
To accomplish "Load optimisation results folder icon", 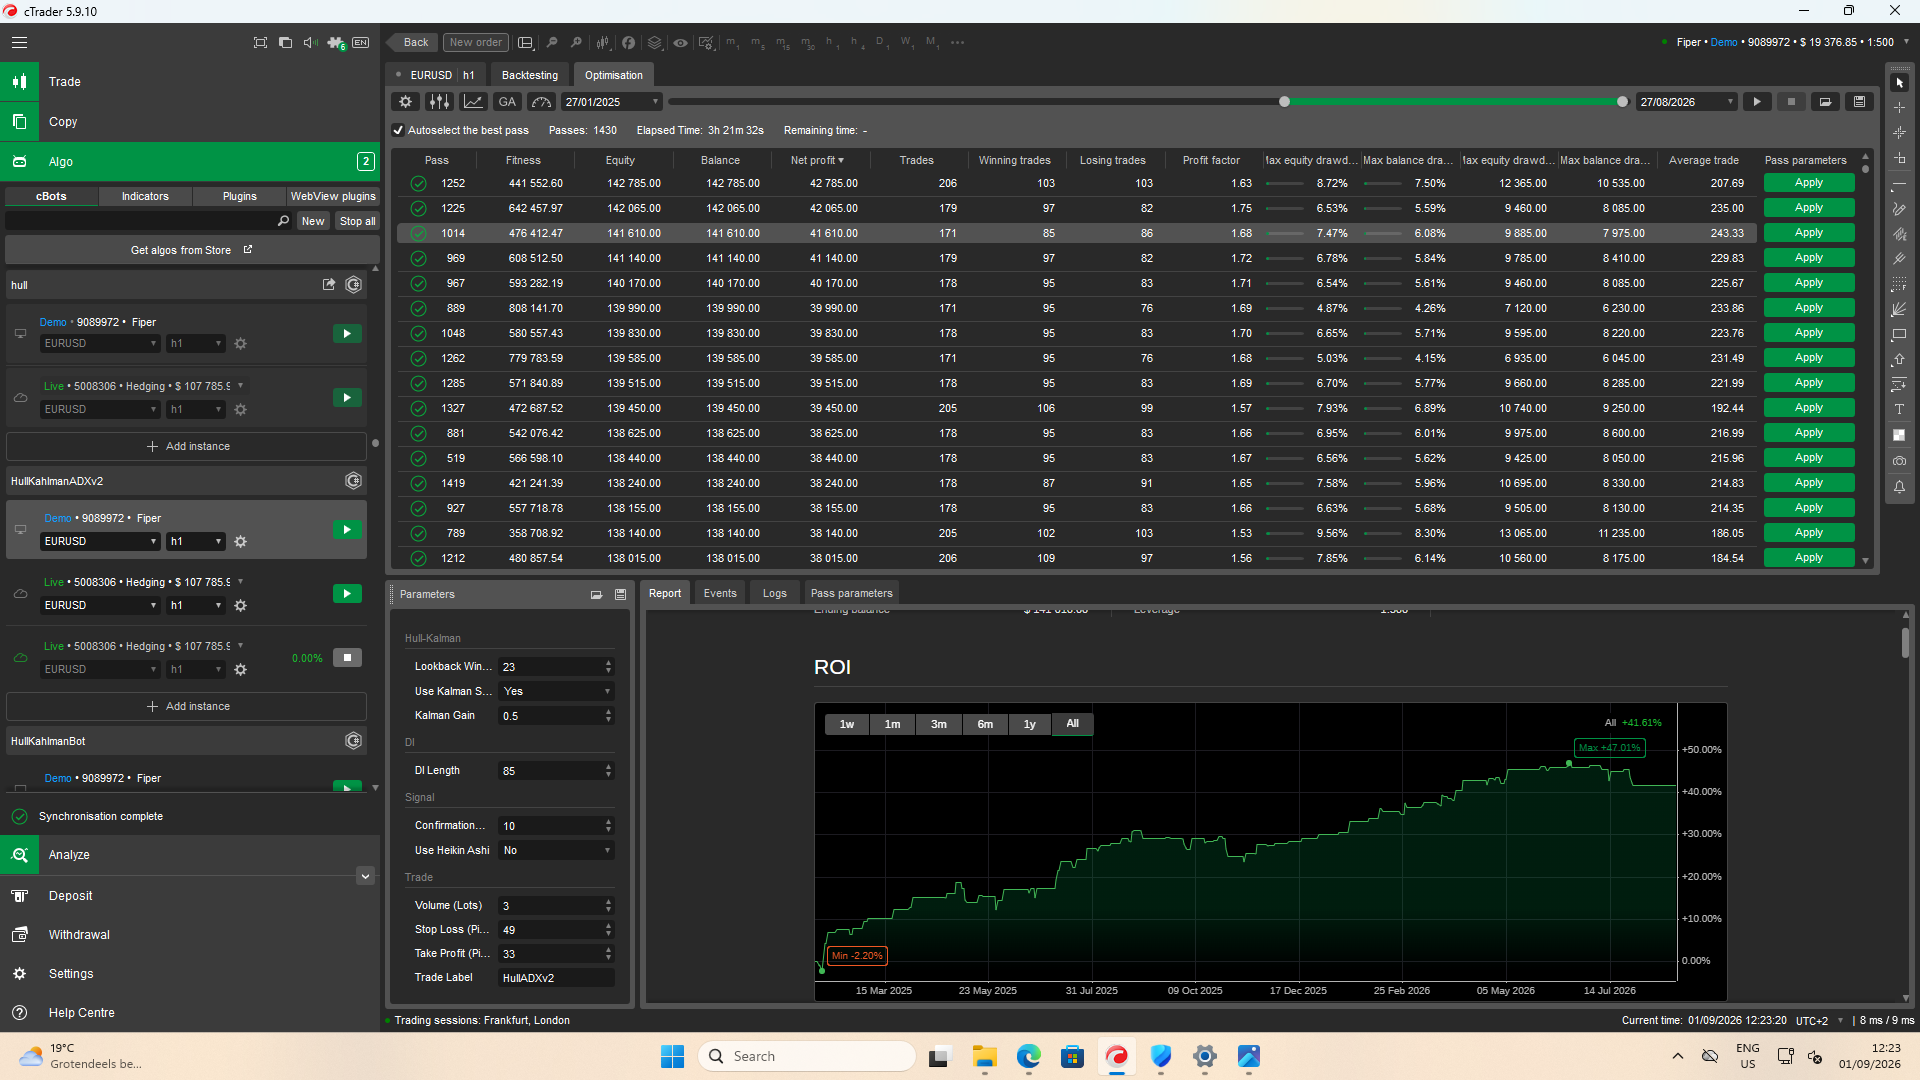I will (1825, 102).
